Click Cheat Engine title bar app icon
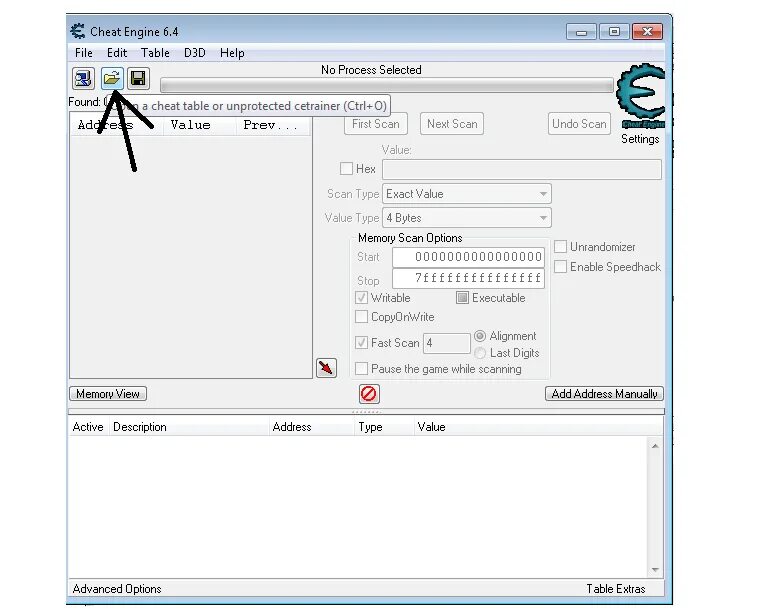 coord(77,31)
